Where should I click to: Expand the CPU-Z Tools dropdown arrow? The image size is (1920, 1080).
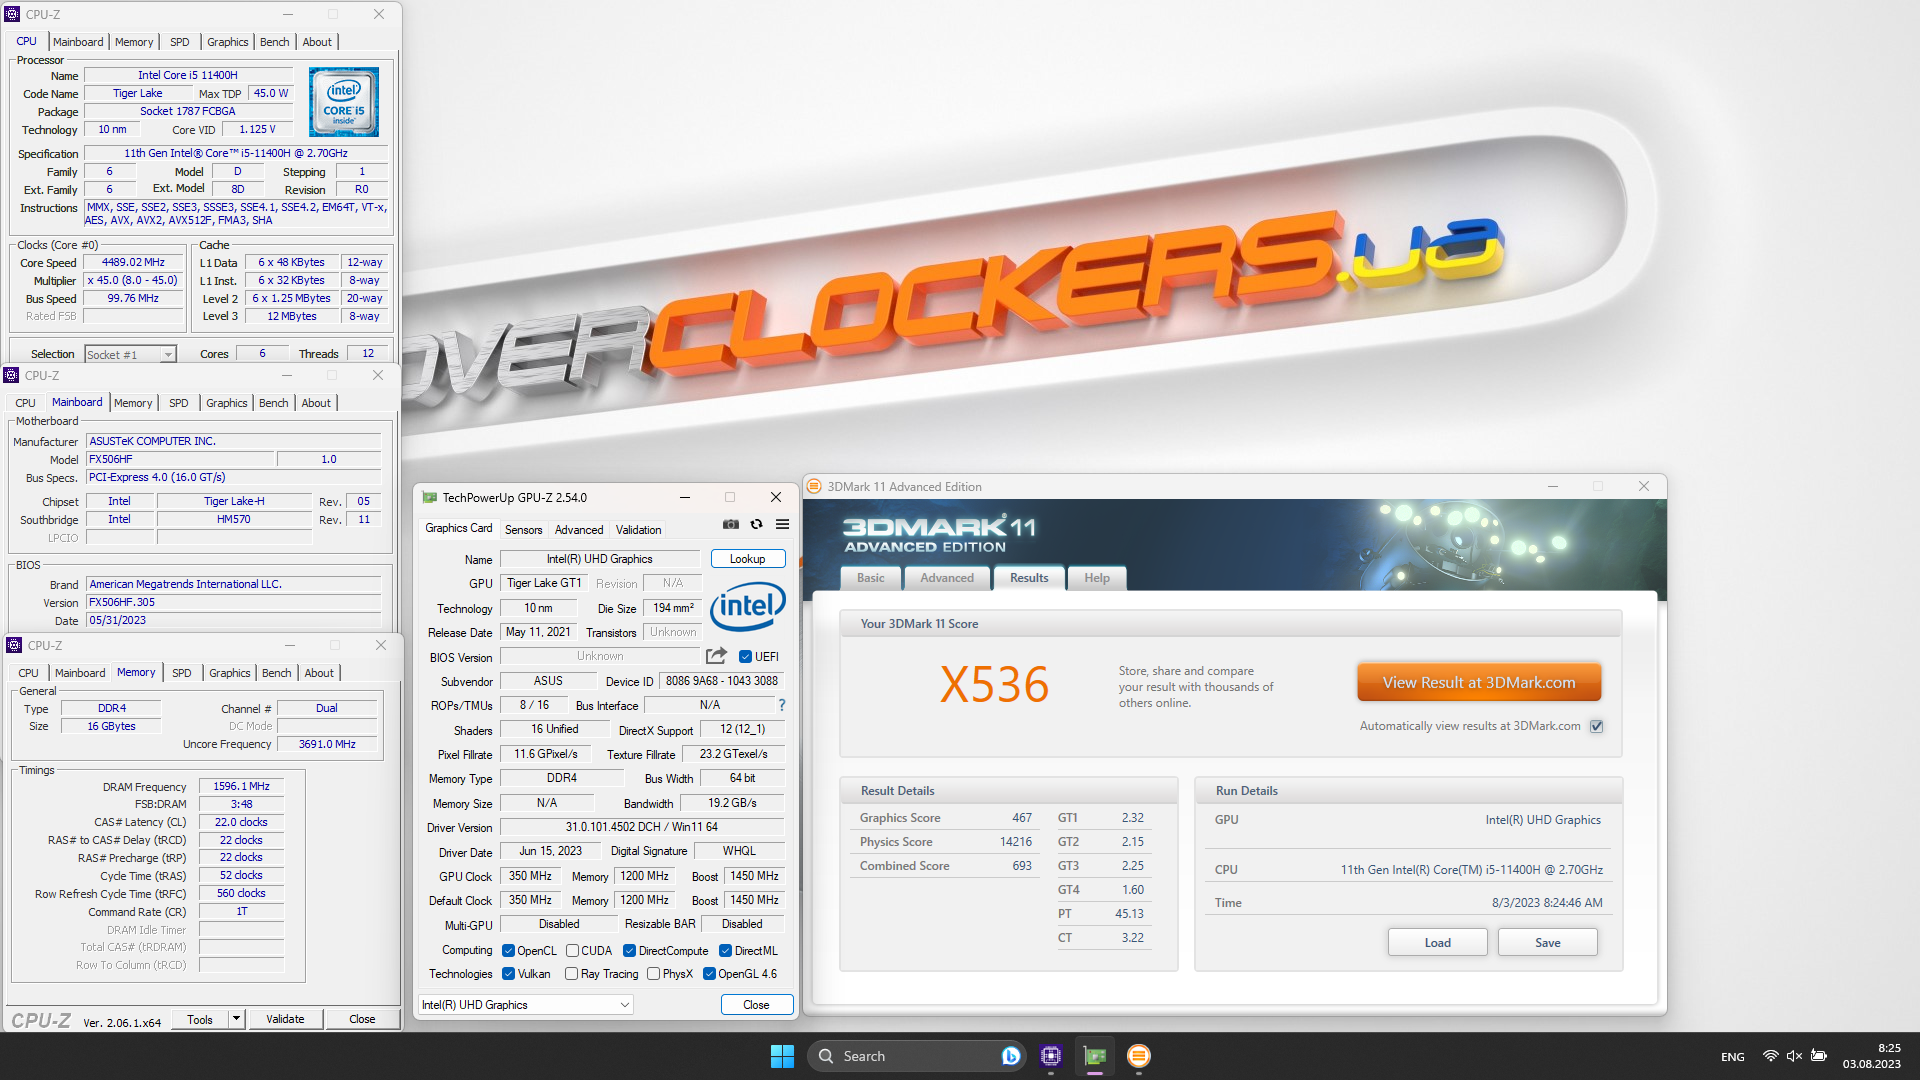coord(237,1019)
